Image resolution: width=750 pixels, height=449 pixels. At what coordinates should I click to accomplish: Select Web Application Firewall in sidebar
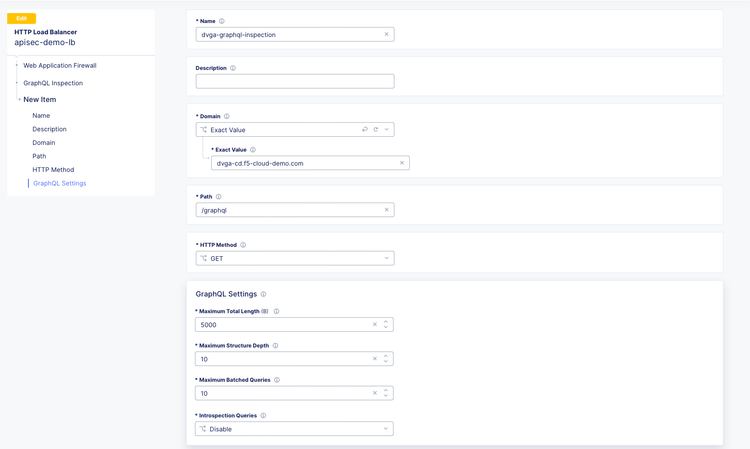tap(60, 65)
